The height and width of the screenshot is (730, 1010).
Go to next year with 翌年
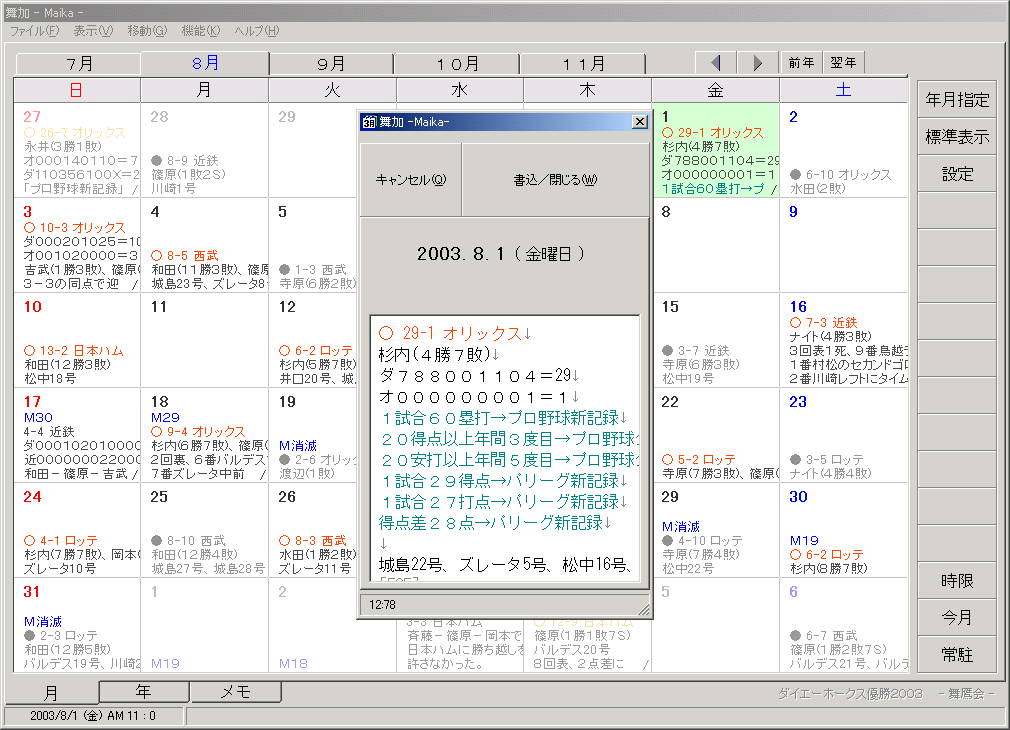[x=843, y=63]
